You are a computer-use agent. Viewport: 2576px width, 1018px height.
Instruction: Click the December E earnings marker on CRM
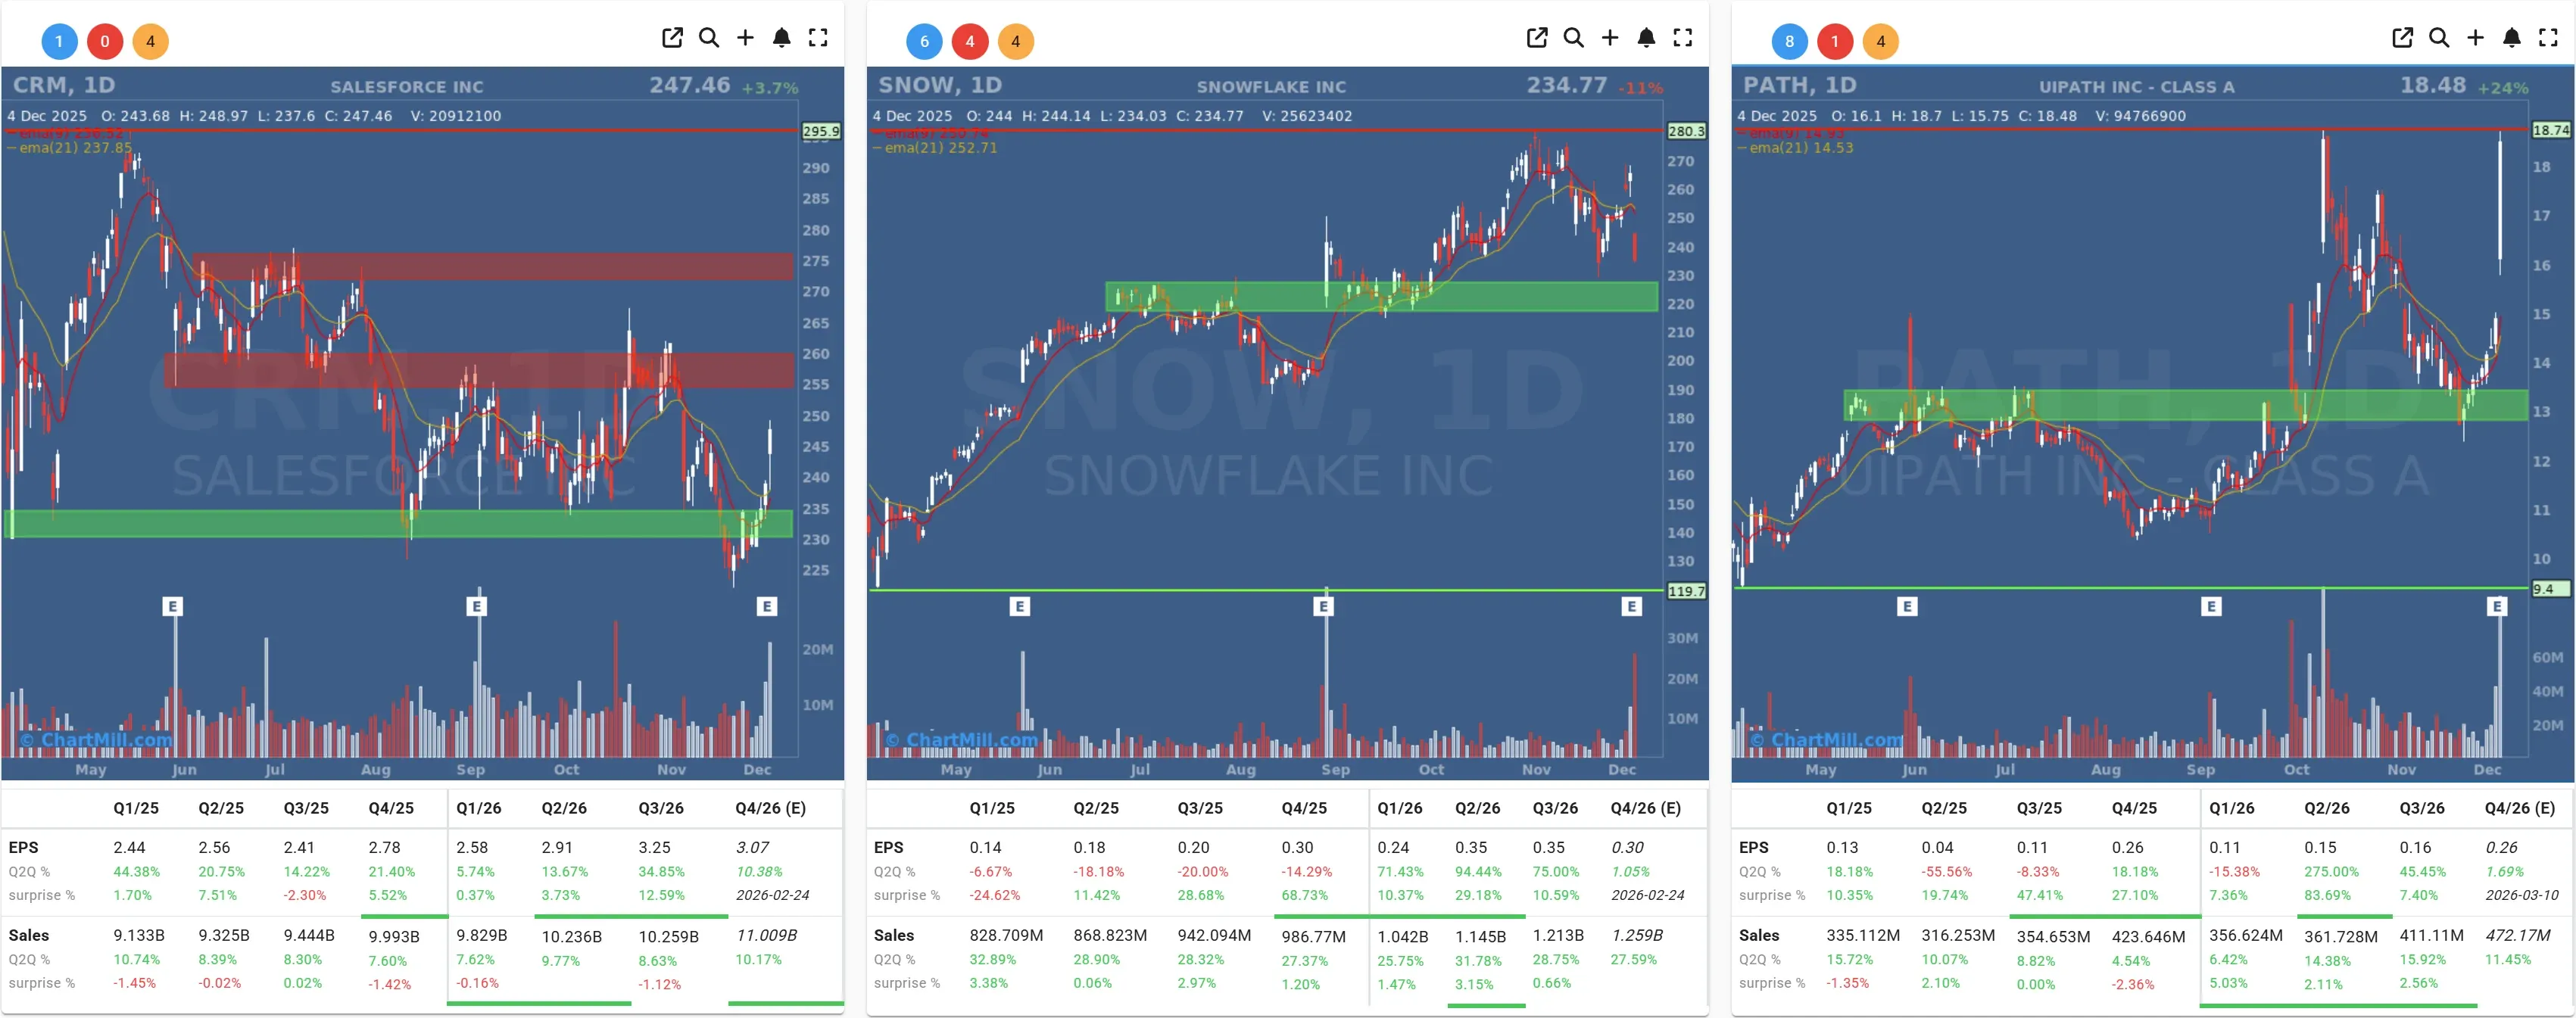[766, 605]
